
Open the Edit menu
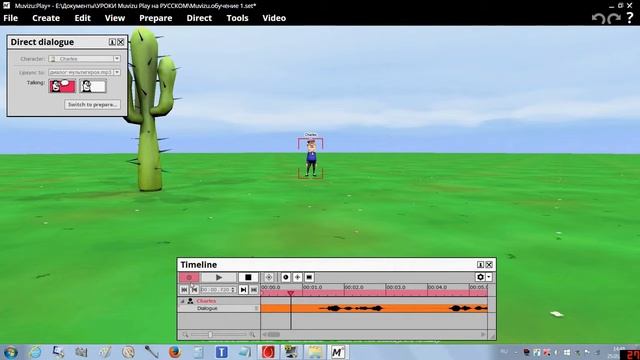click(x=82, y=18)
